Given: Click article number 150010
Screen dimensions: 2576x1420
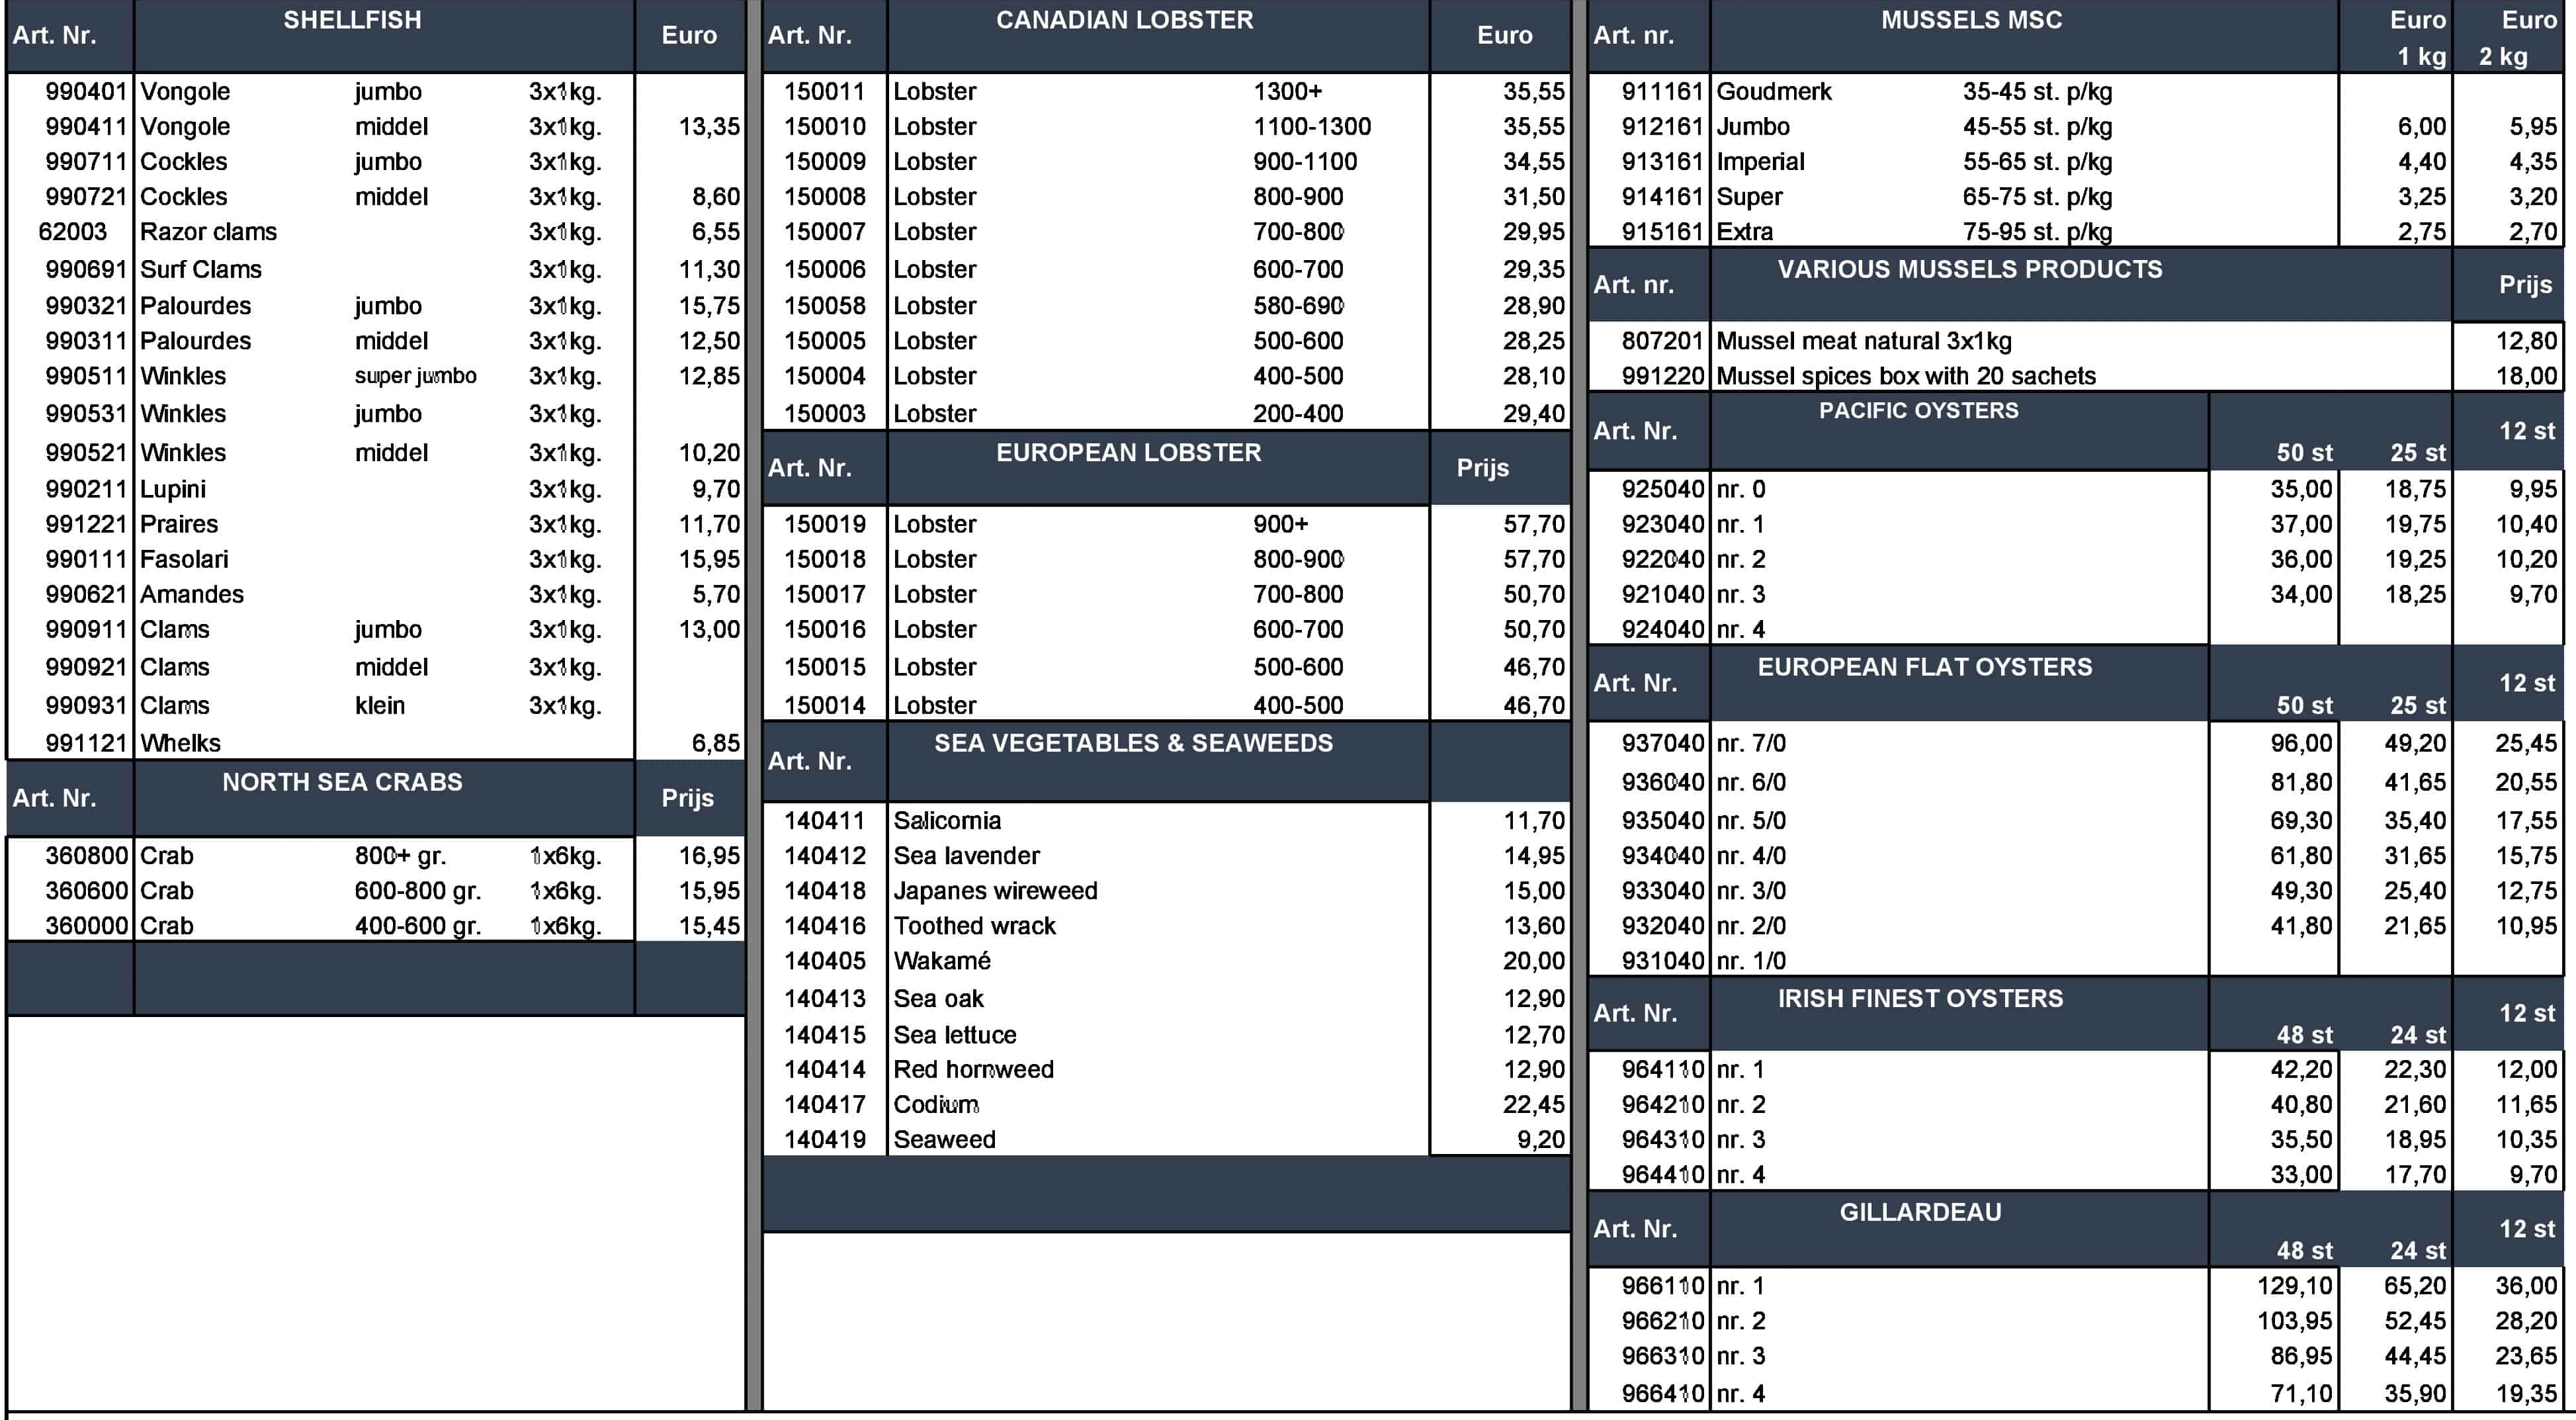Looking at the screenshot, I should (824, 127).
